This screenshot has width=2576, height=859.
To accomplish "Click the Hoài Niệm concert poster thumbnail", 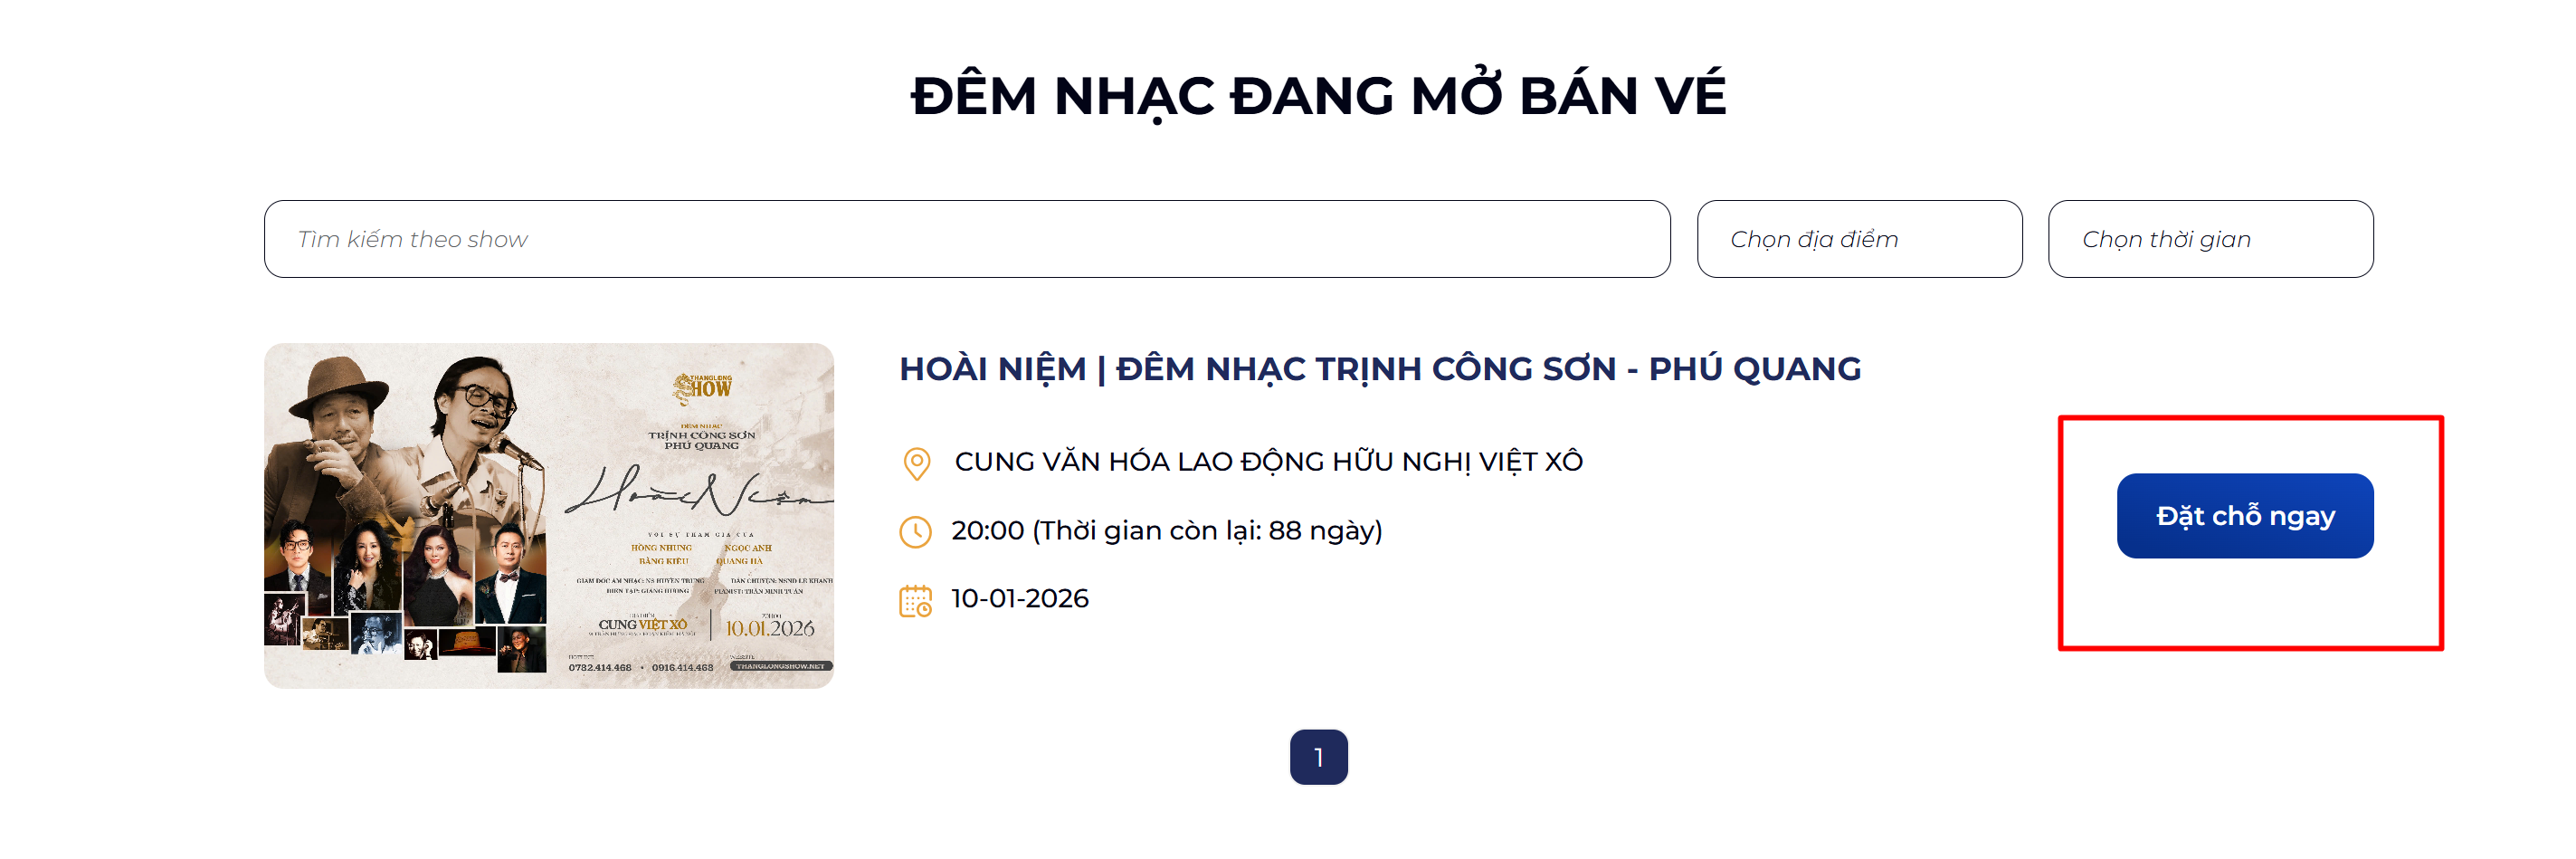I will (548, 515).
